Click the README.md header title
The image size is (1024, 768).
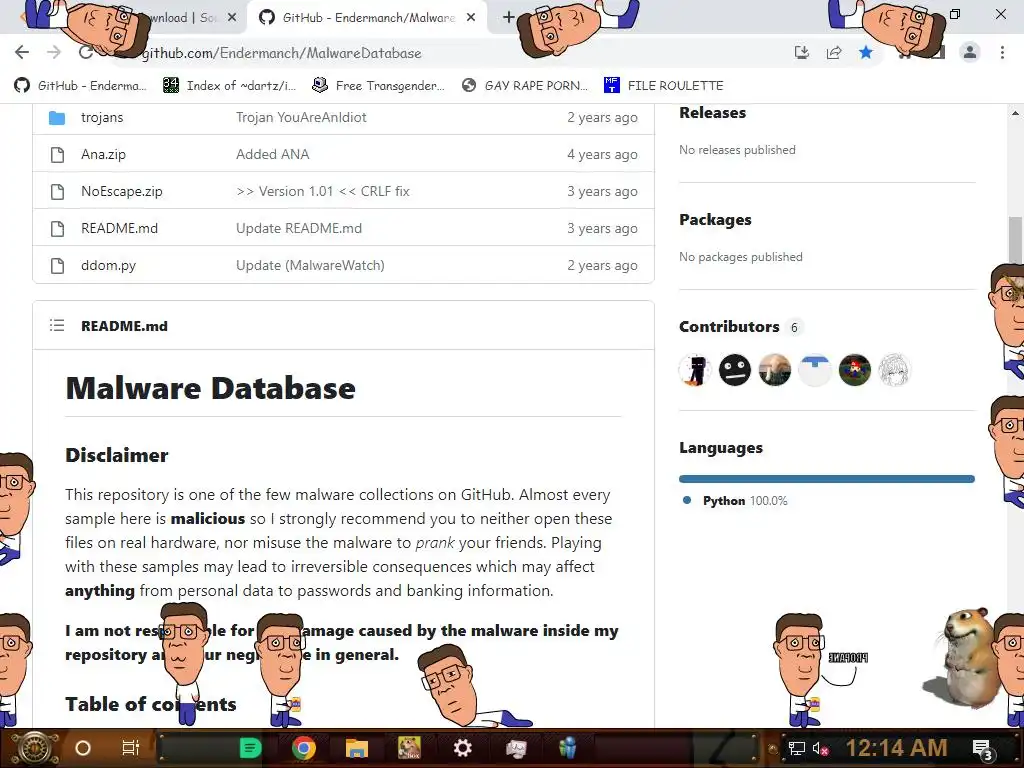[x=124, y=326]
